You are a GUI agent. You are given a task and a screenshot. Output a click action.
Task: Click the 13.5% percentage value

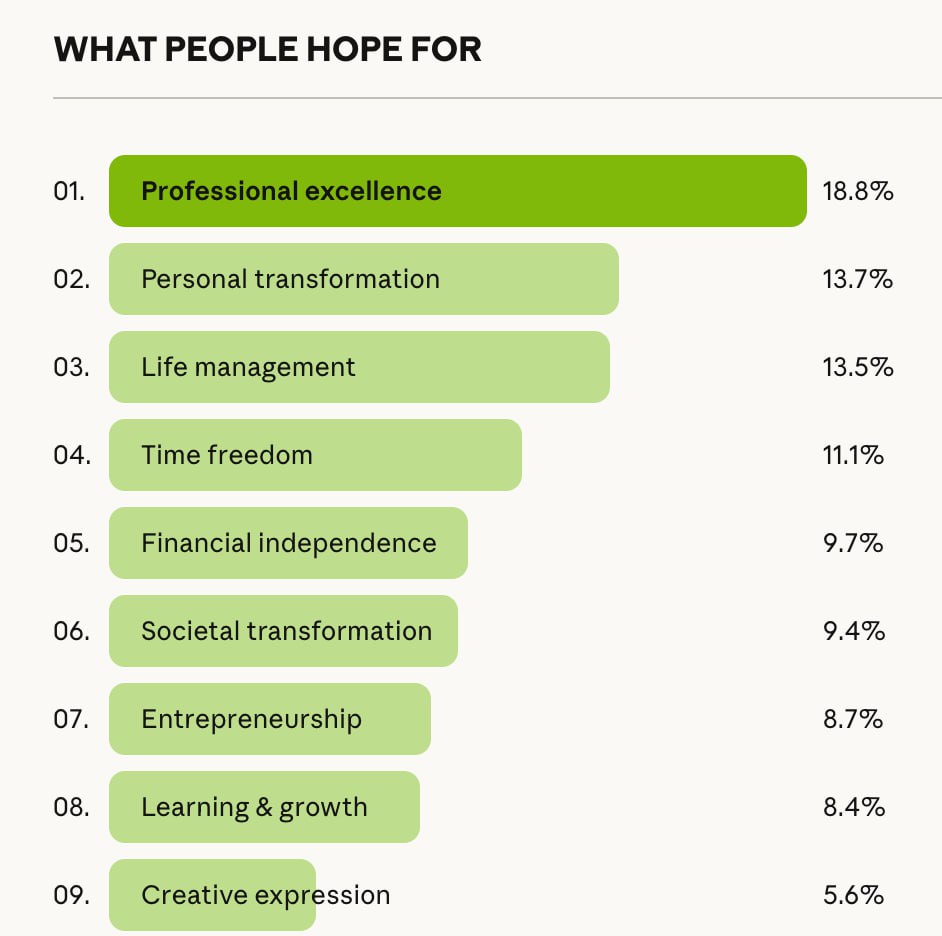tap(857, 367)
